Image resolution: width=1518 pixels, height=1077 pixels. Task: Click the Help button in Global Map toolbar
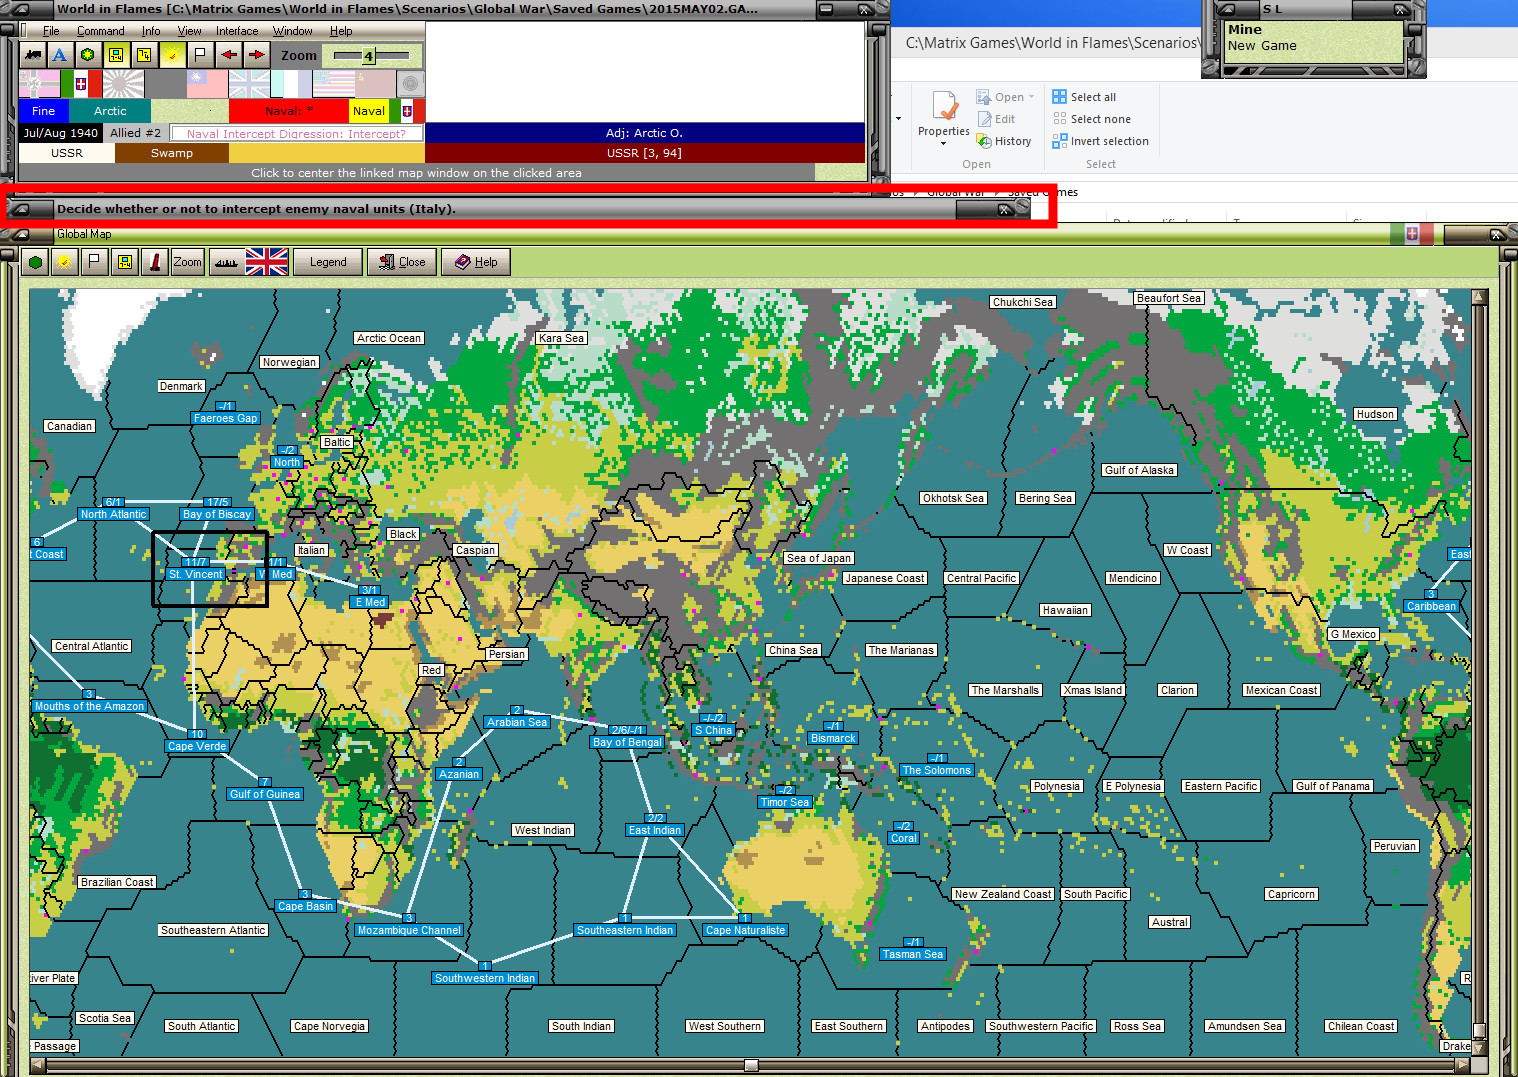pyautogui.click(x=476, y=262)
